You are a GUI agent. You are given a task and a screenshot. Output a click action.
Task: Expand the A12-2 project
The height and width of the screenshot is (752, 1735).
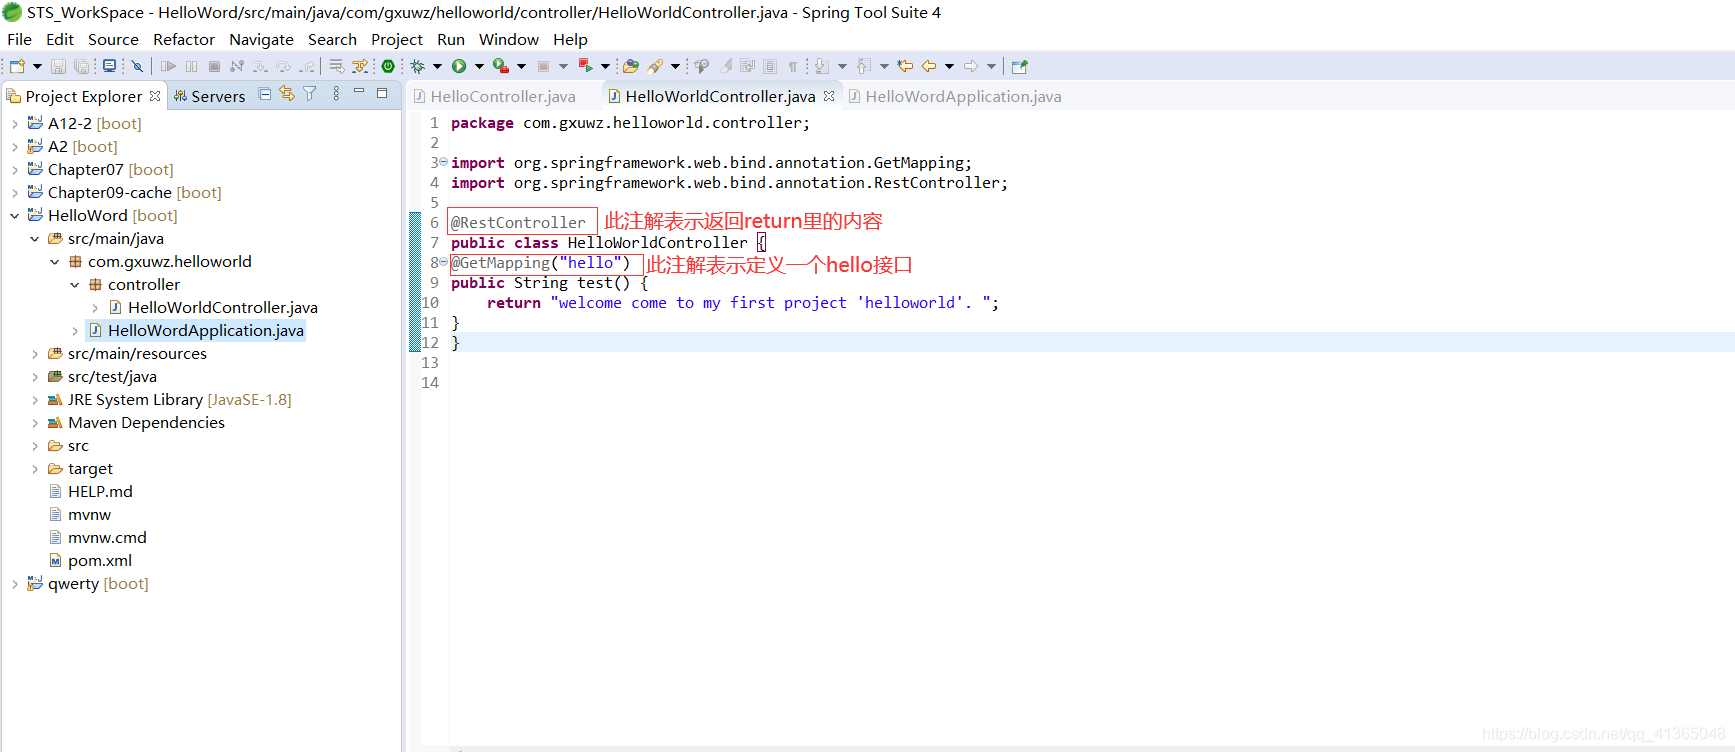14,123
